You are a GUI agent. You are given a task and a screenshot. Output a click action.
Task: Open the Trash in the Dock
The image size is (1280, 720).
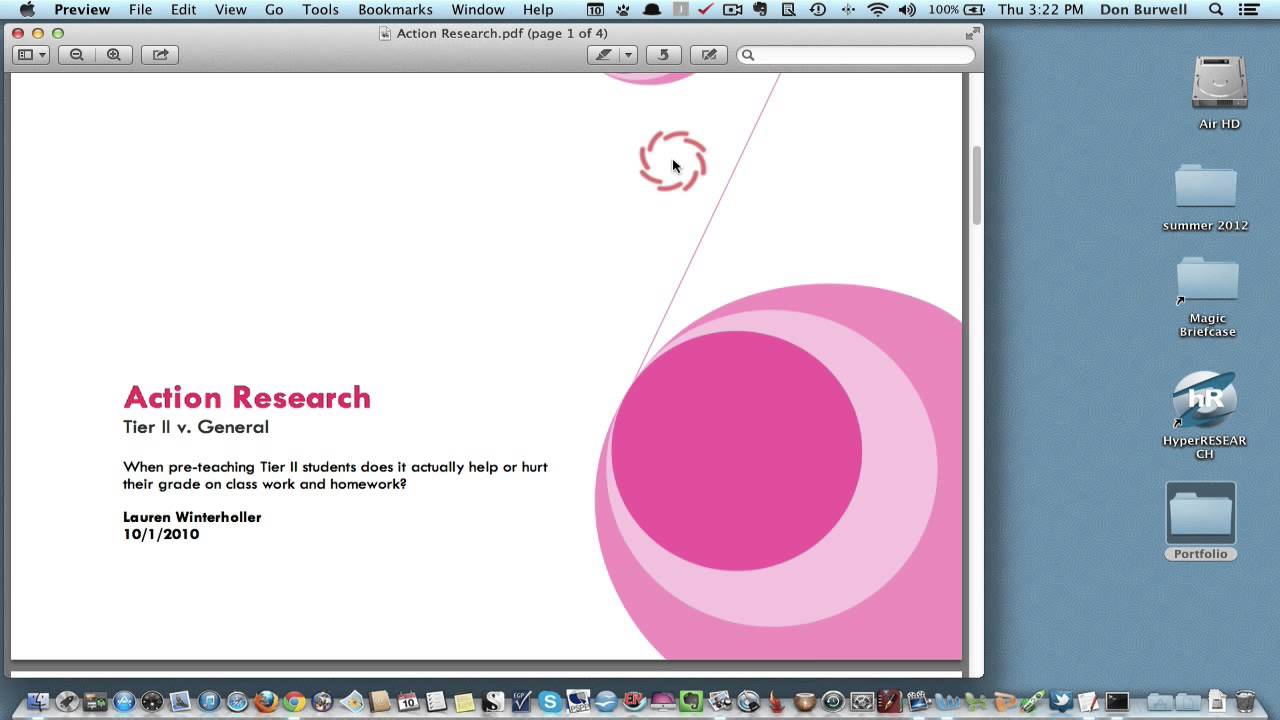click(x=1245, y=702)
